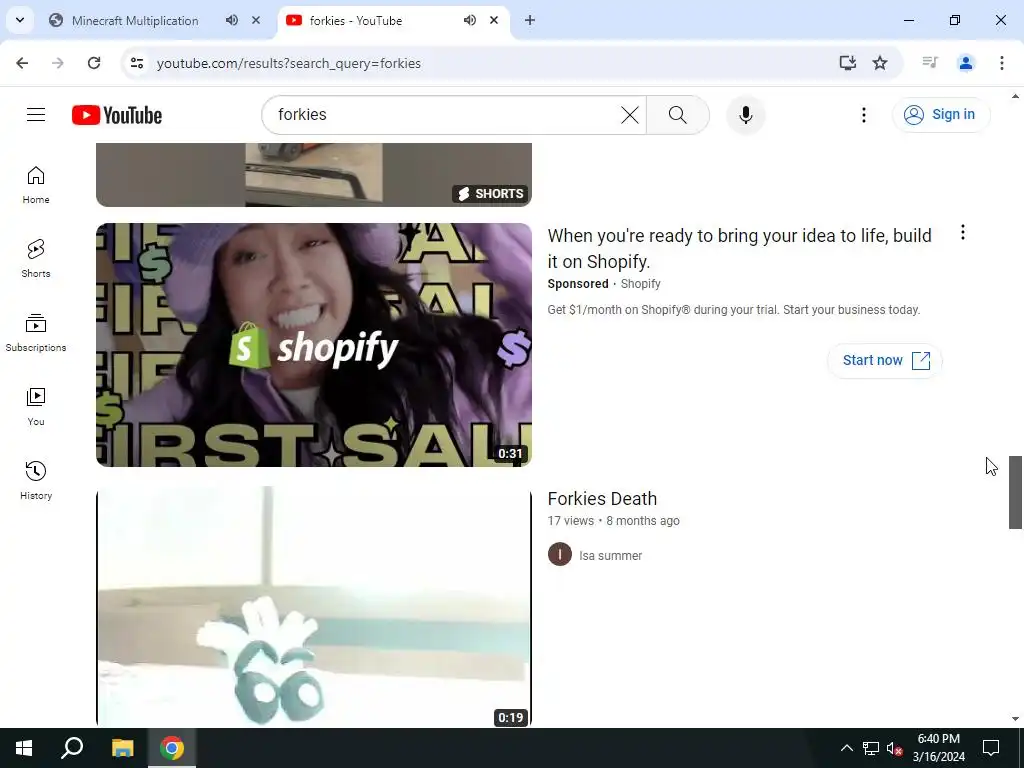Close the Minecraft Multiplication tab

click(x=256, y=20)
